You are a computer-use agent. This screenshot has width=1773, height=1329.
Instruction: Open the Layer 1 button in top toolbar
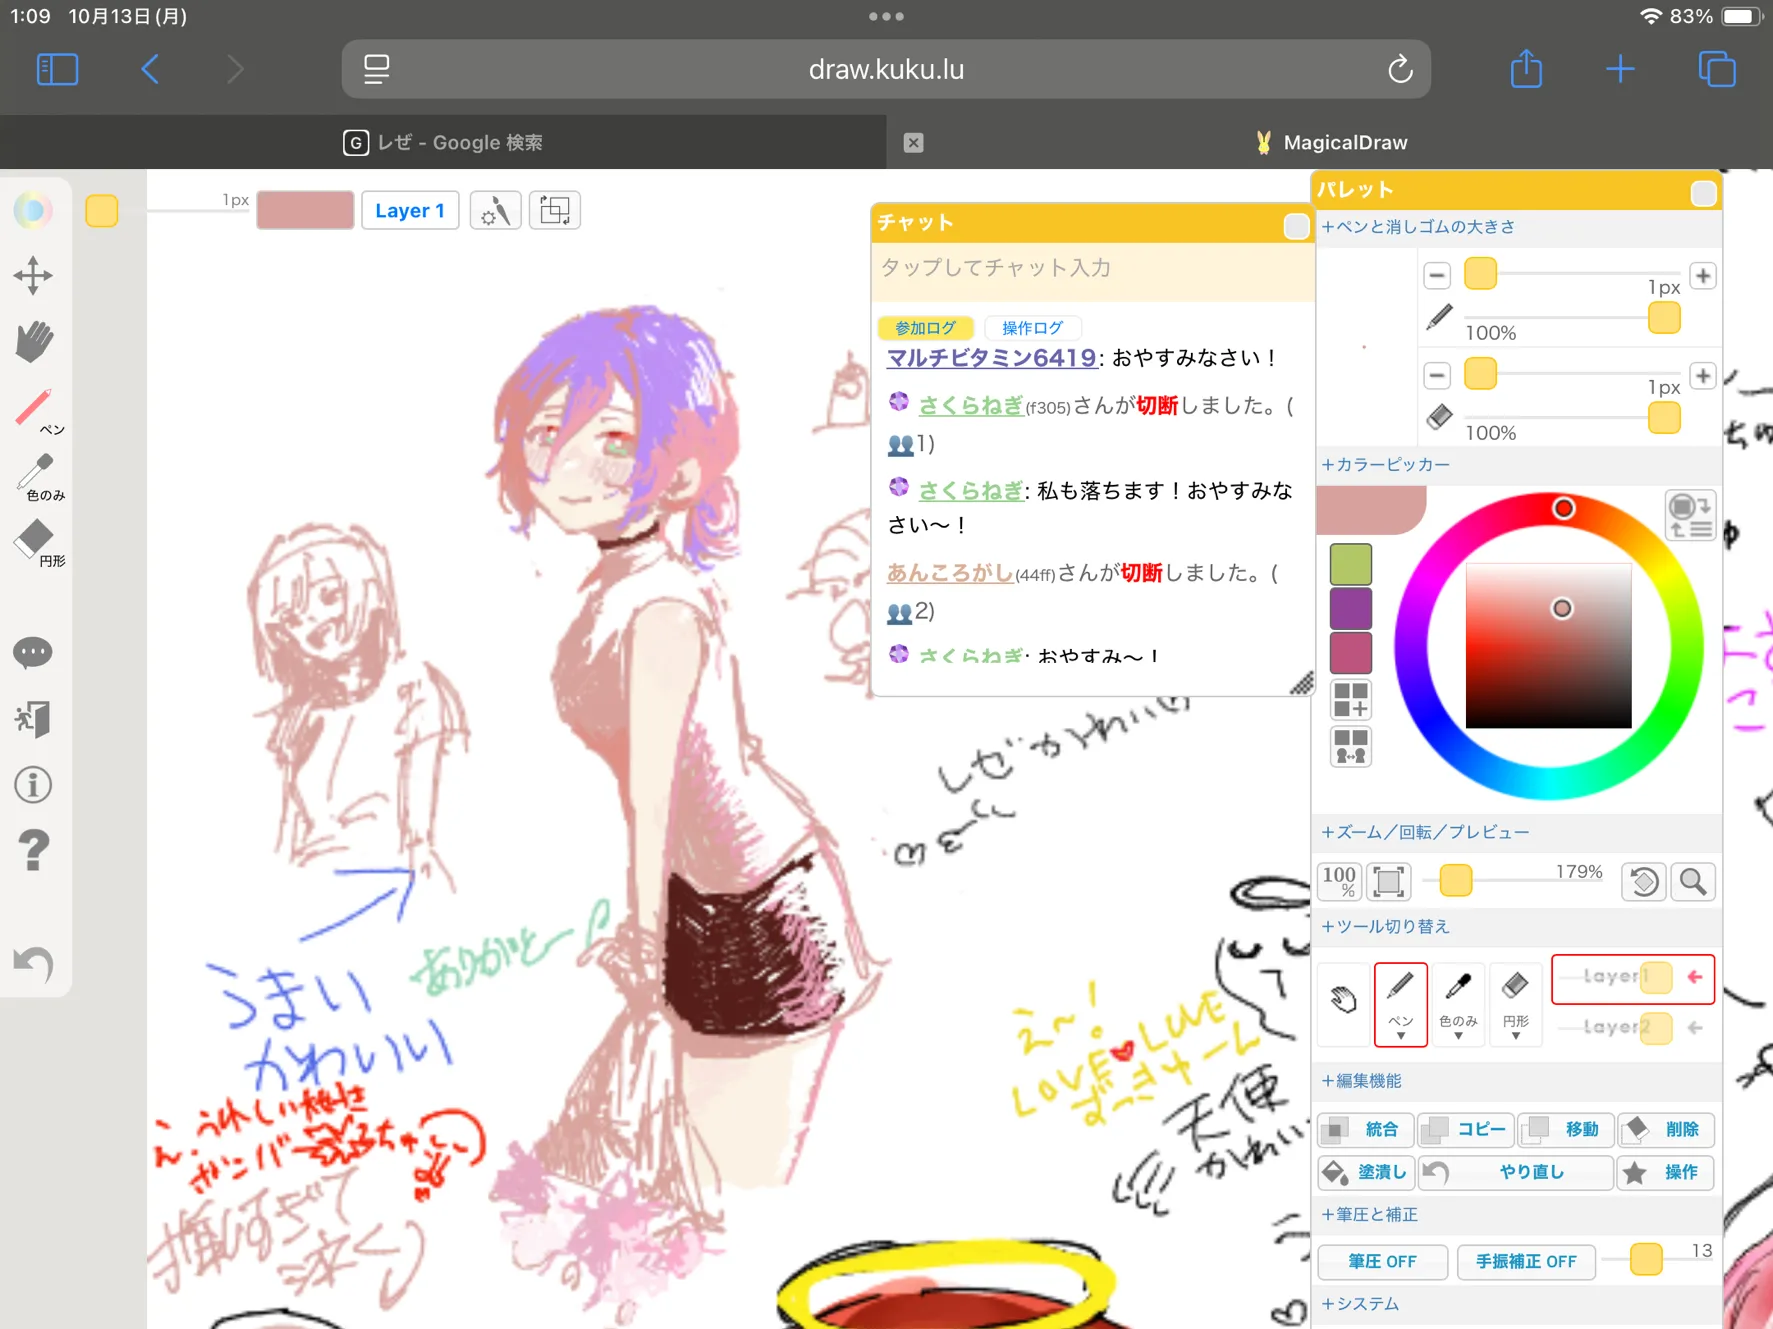[x=410, y=211]
